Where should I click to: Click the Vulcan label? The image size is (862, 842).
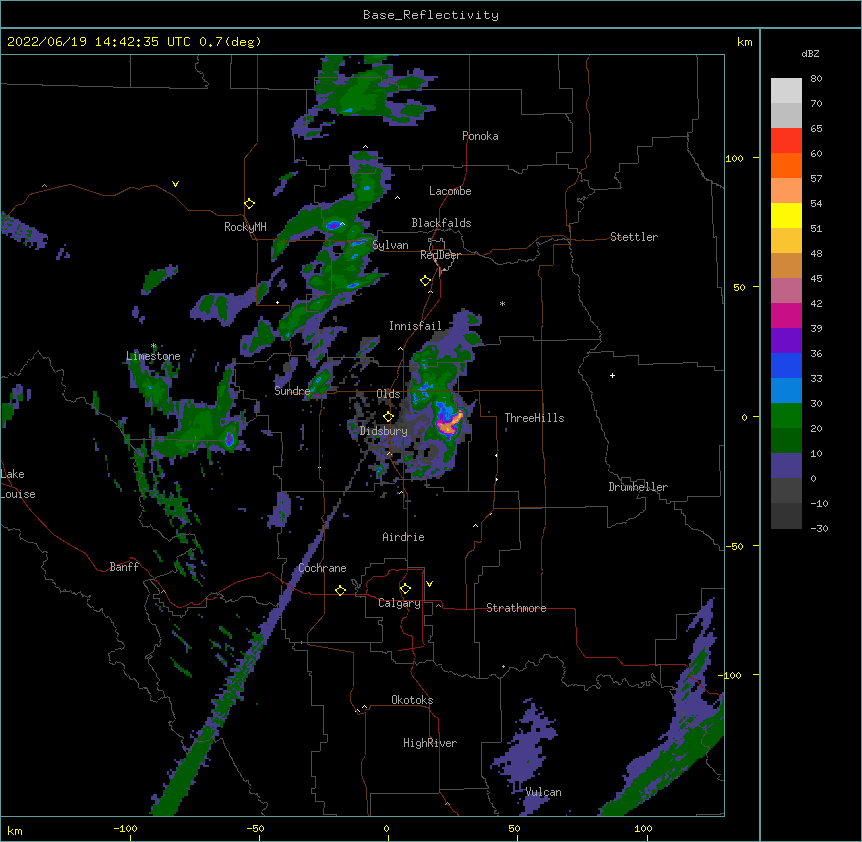[x=543, y=792]
